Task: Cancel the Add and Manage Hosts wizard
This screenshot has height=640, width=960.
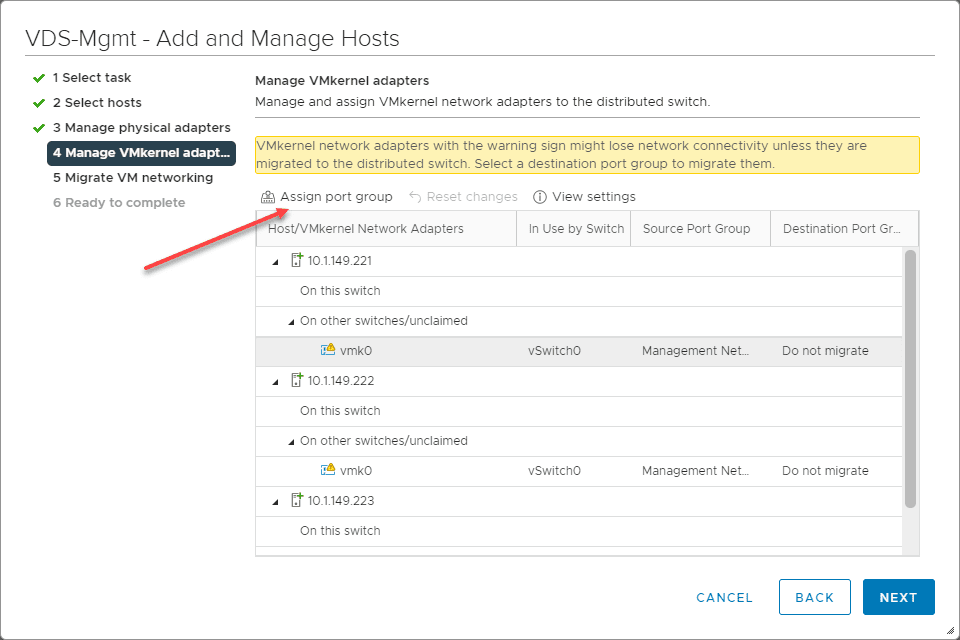Action: point(724,597)
